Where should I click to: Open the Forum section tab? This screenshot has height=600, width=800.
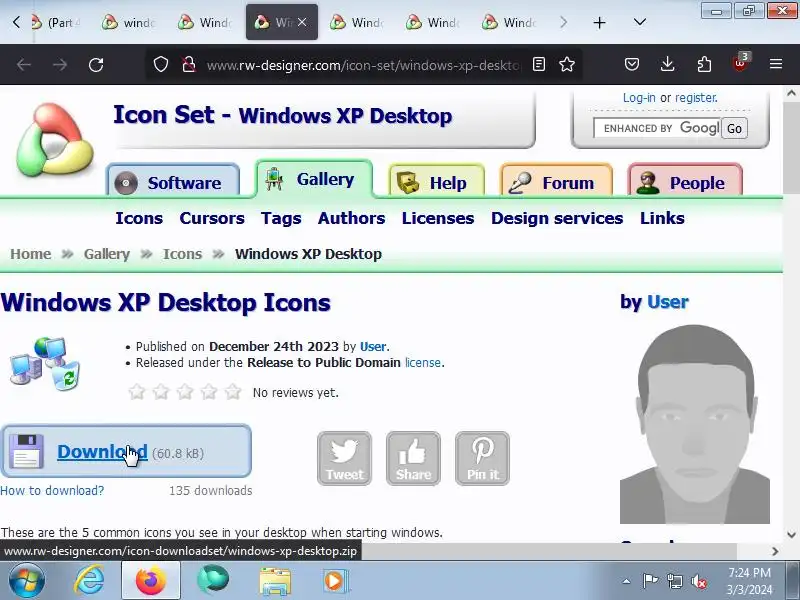pyautogui.click(x=556, y=182)
